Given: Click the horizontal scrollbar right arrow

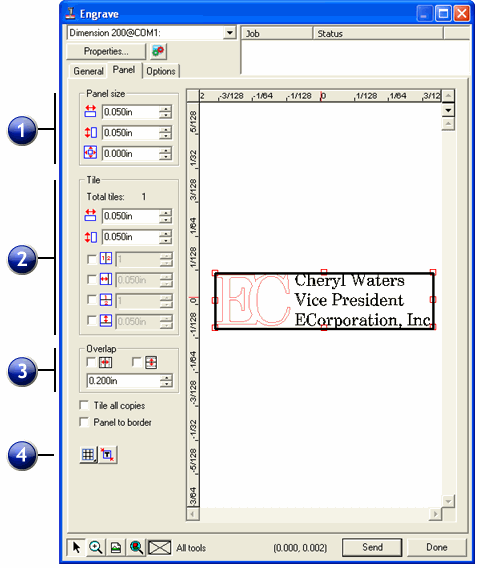Looking at the screenshot, I should point(435,514).
